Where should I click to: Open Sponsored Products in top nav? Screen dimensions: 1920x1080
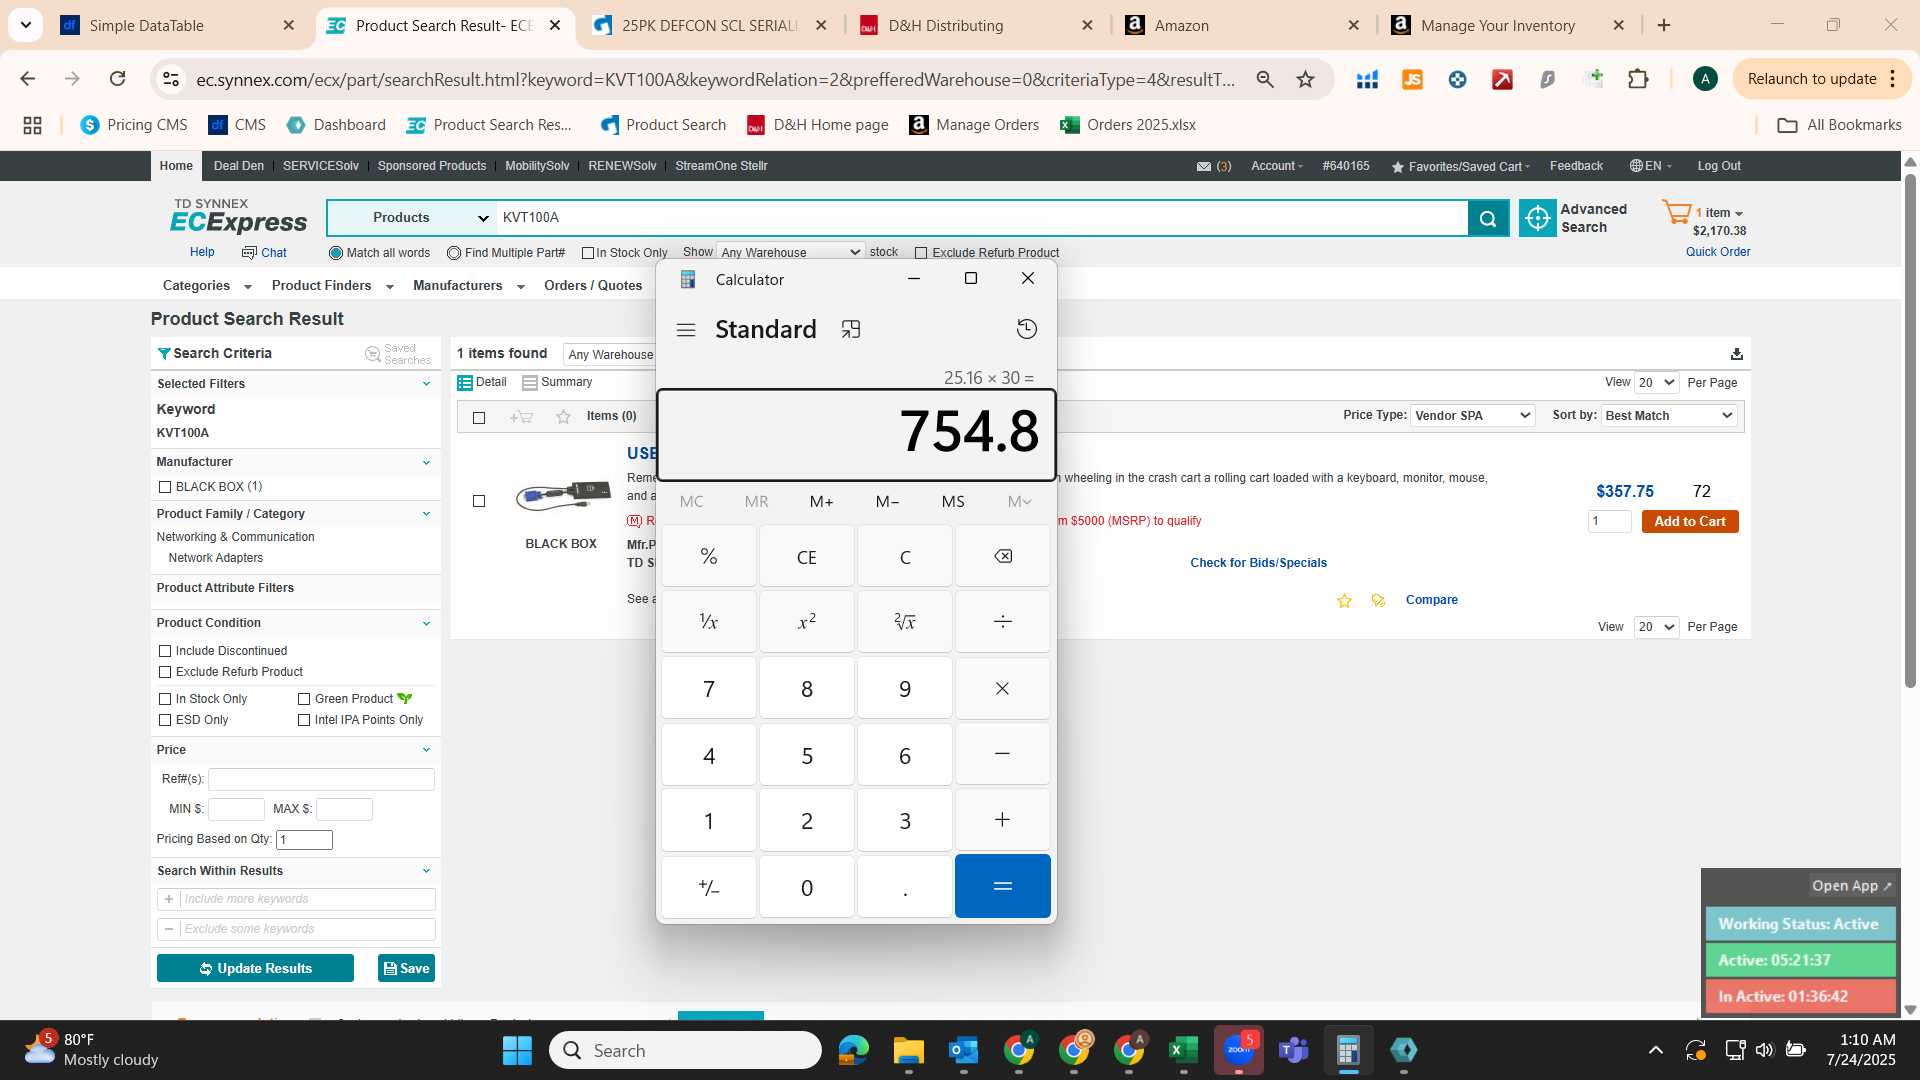432,166
